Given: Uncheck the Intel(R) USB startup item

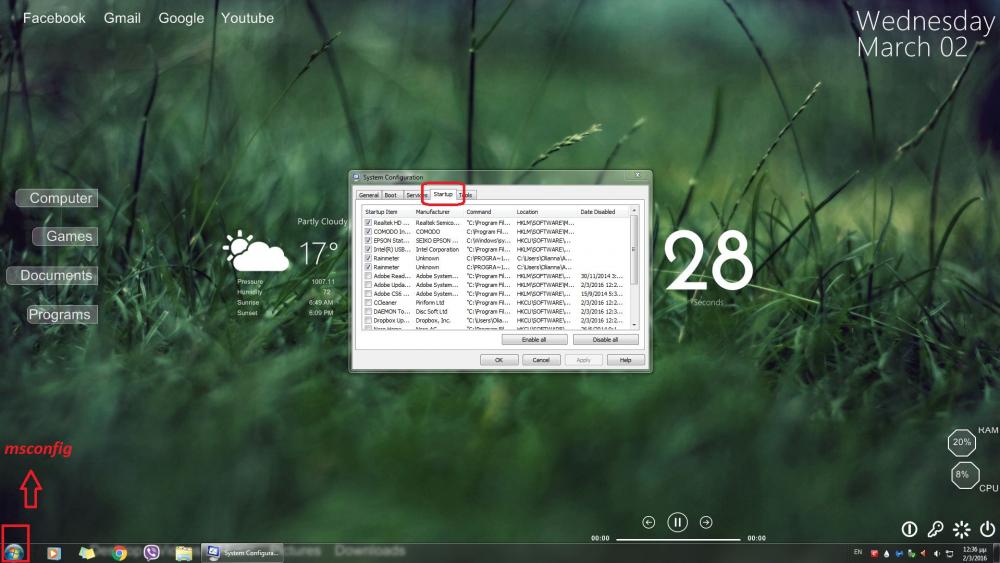Looking at the screenshot, I should coord(368,249).
